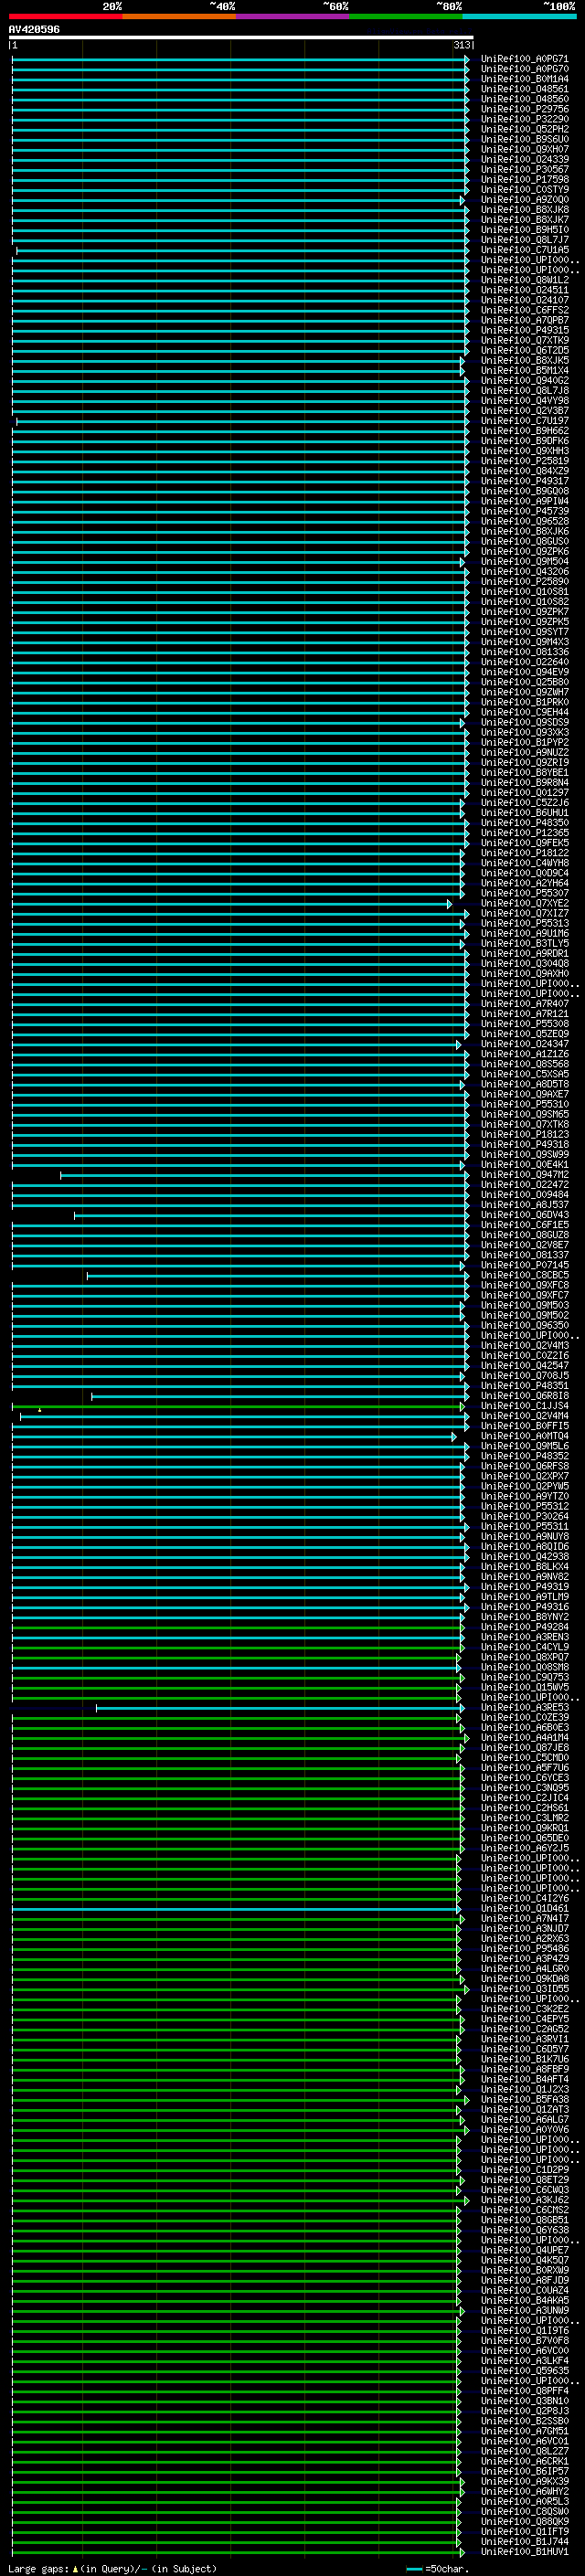This screenshot has width=585, height=2576.
Task: Click the orange ~40% legend color bar
Action: 178,16
